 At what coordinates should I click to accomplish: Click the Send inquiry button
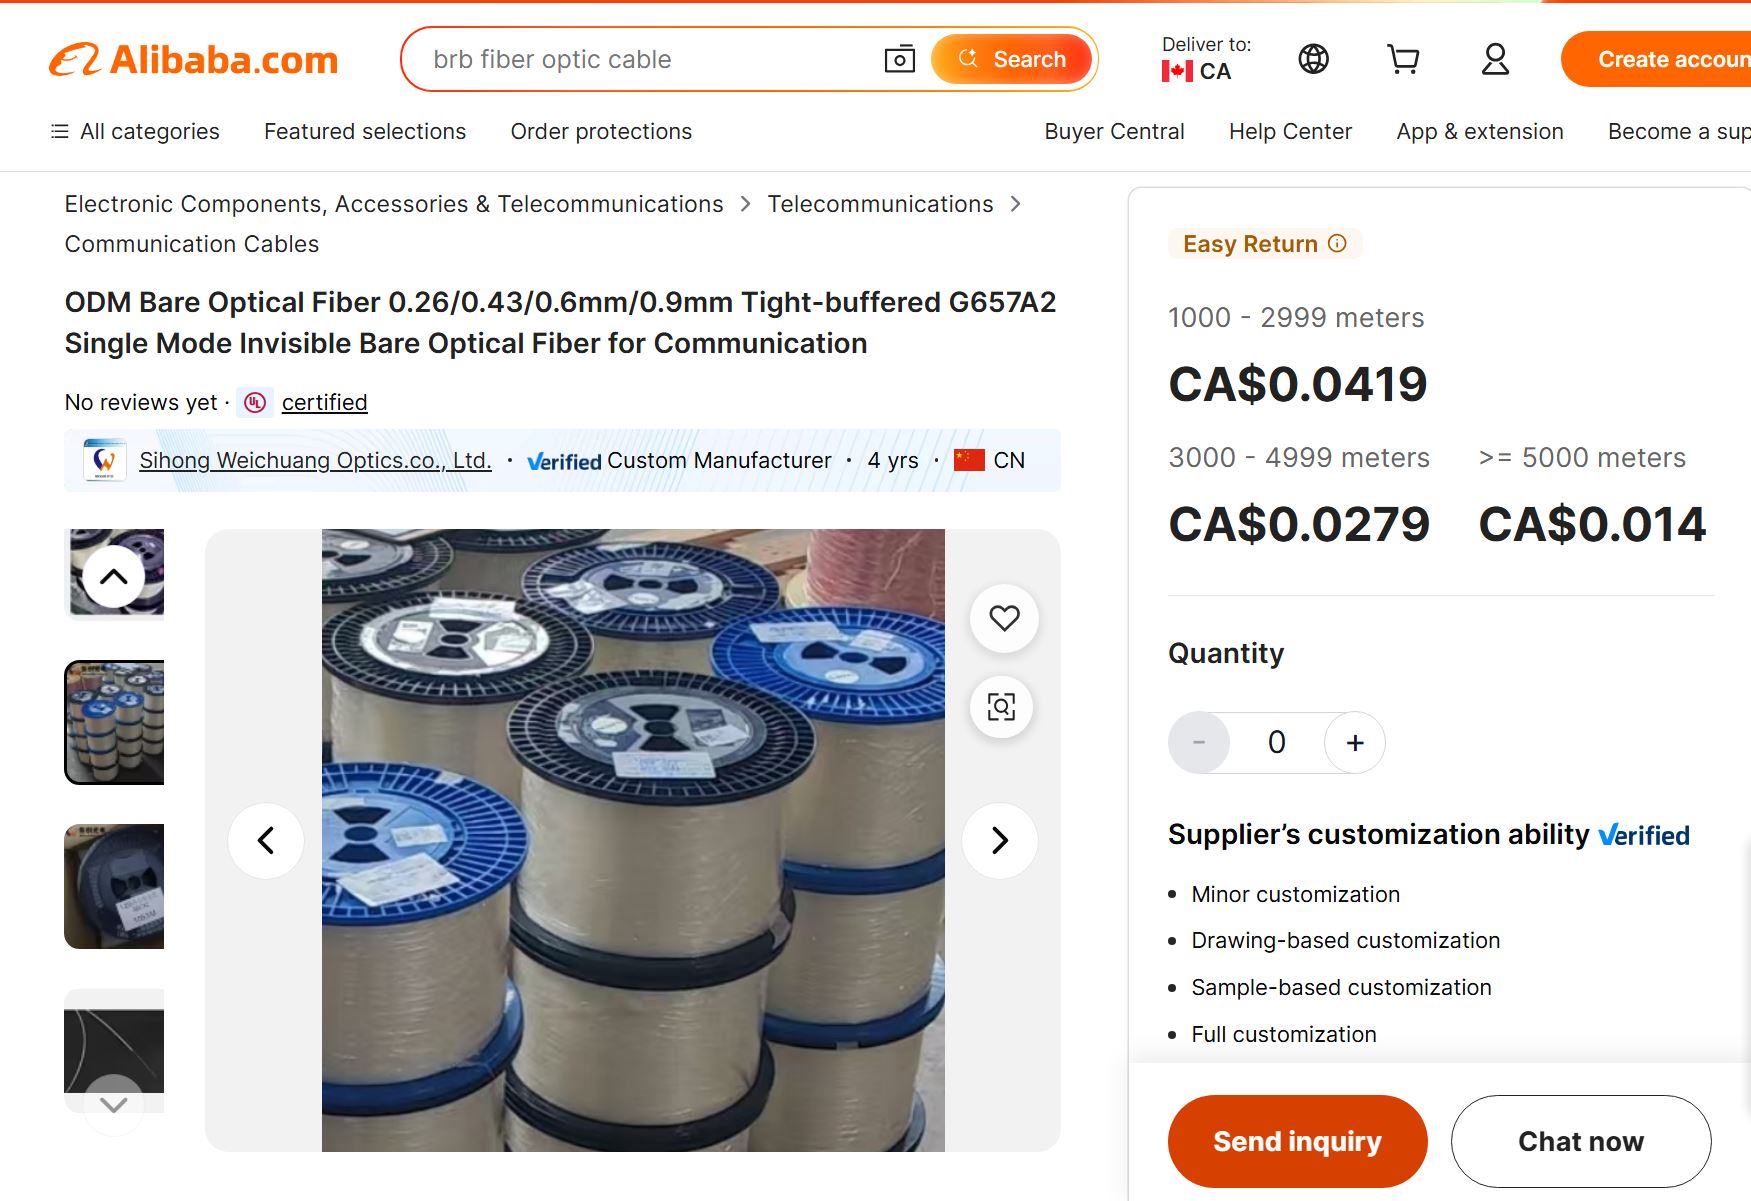[1297, 1141]
